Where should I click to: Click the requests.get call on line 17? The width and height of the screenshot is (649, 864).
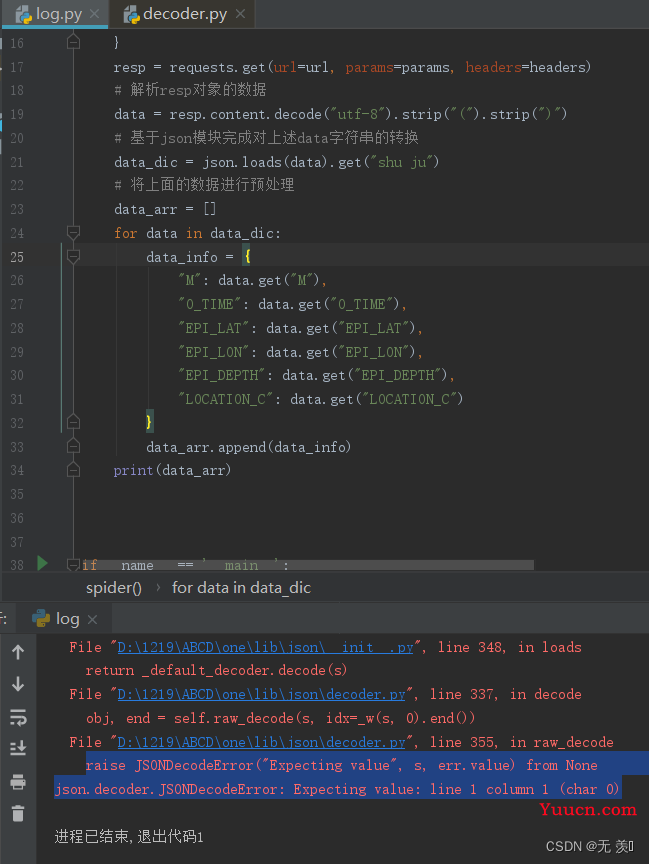(x=380, y=67)
